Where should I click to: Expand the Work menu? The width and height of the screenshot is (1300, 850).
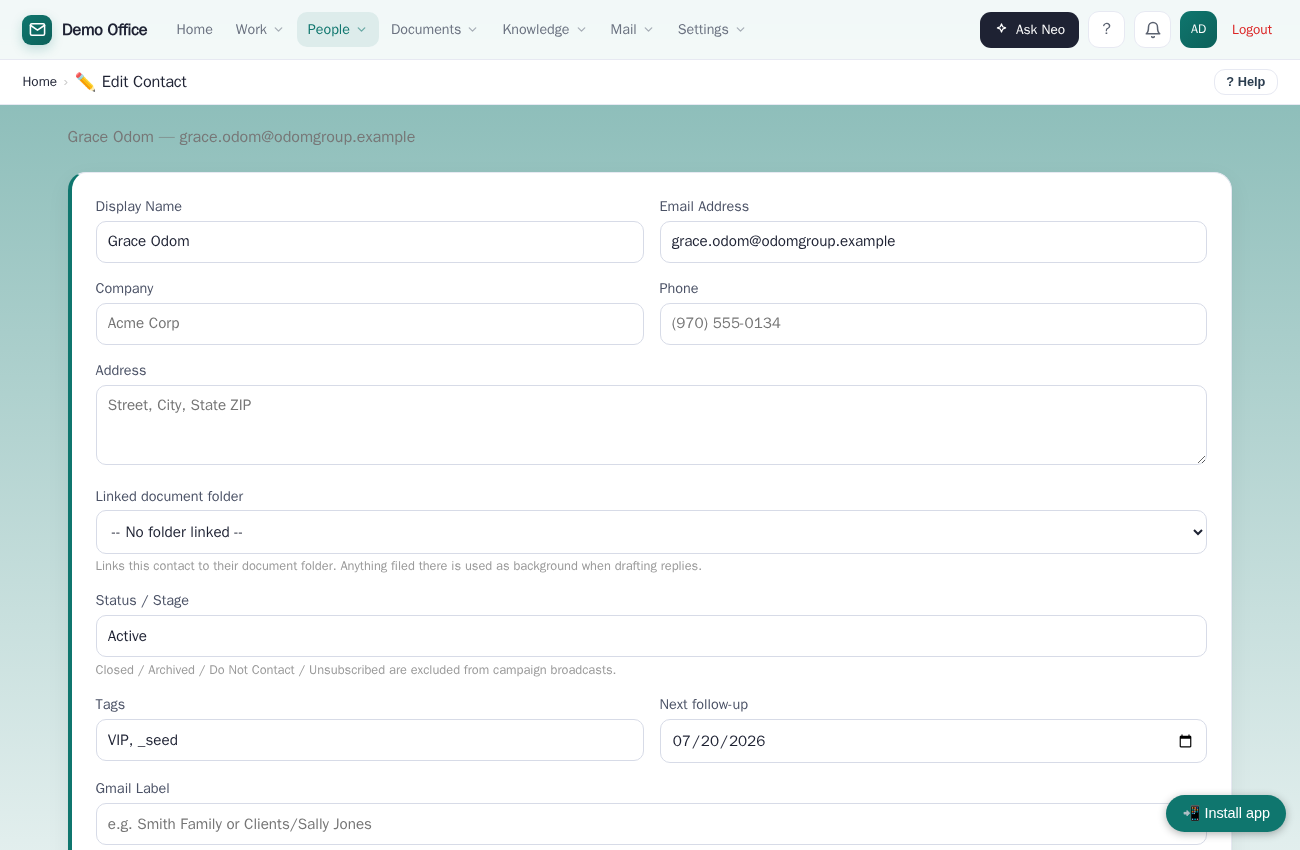259,30
